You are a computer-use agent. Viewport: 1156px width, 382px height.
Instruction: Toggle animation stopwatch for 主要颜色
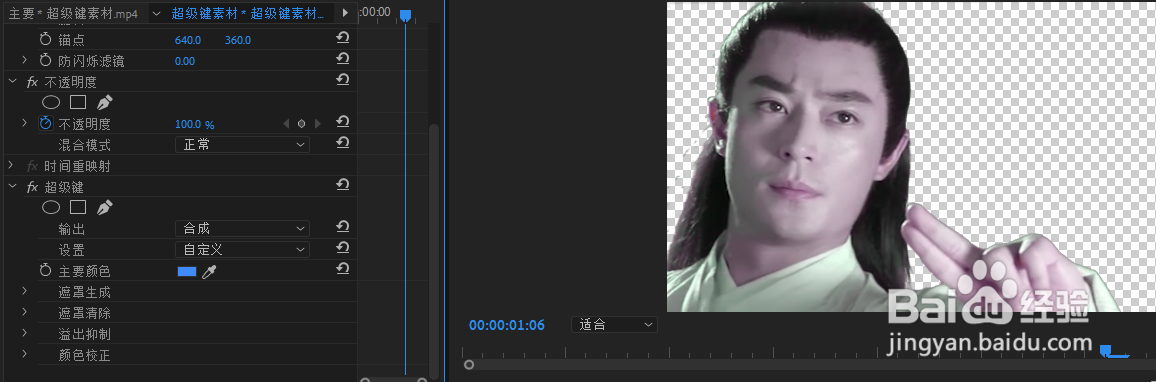click(x=46, y=271)
